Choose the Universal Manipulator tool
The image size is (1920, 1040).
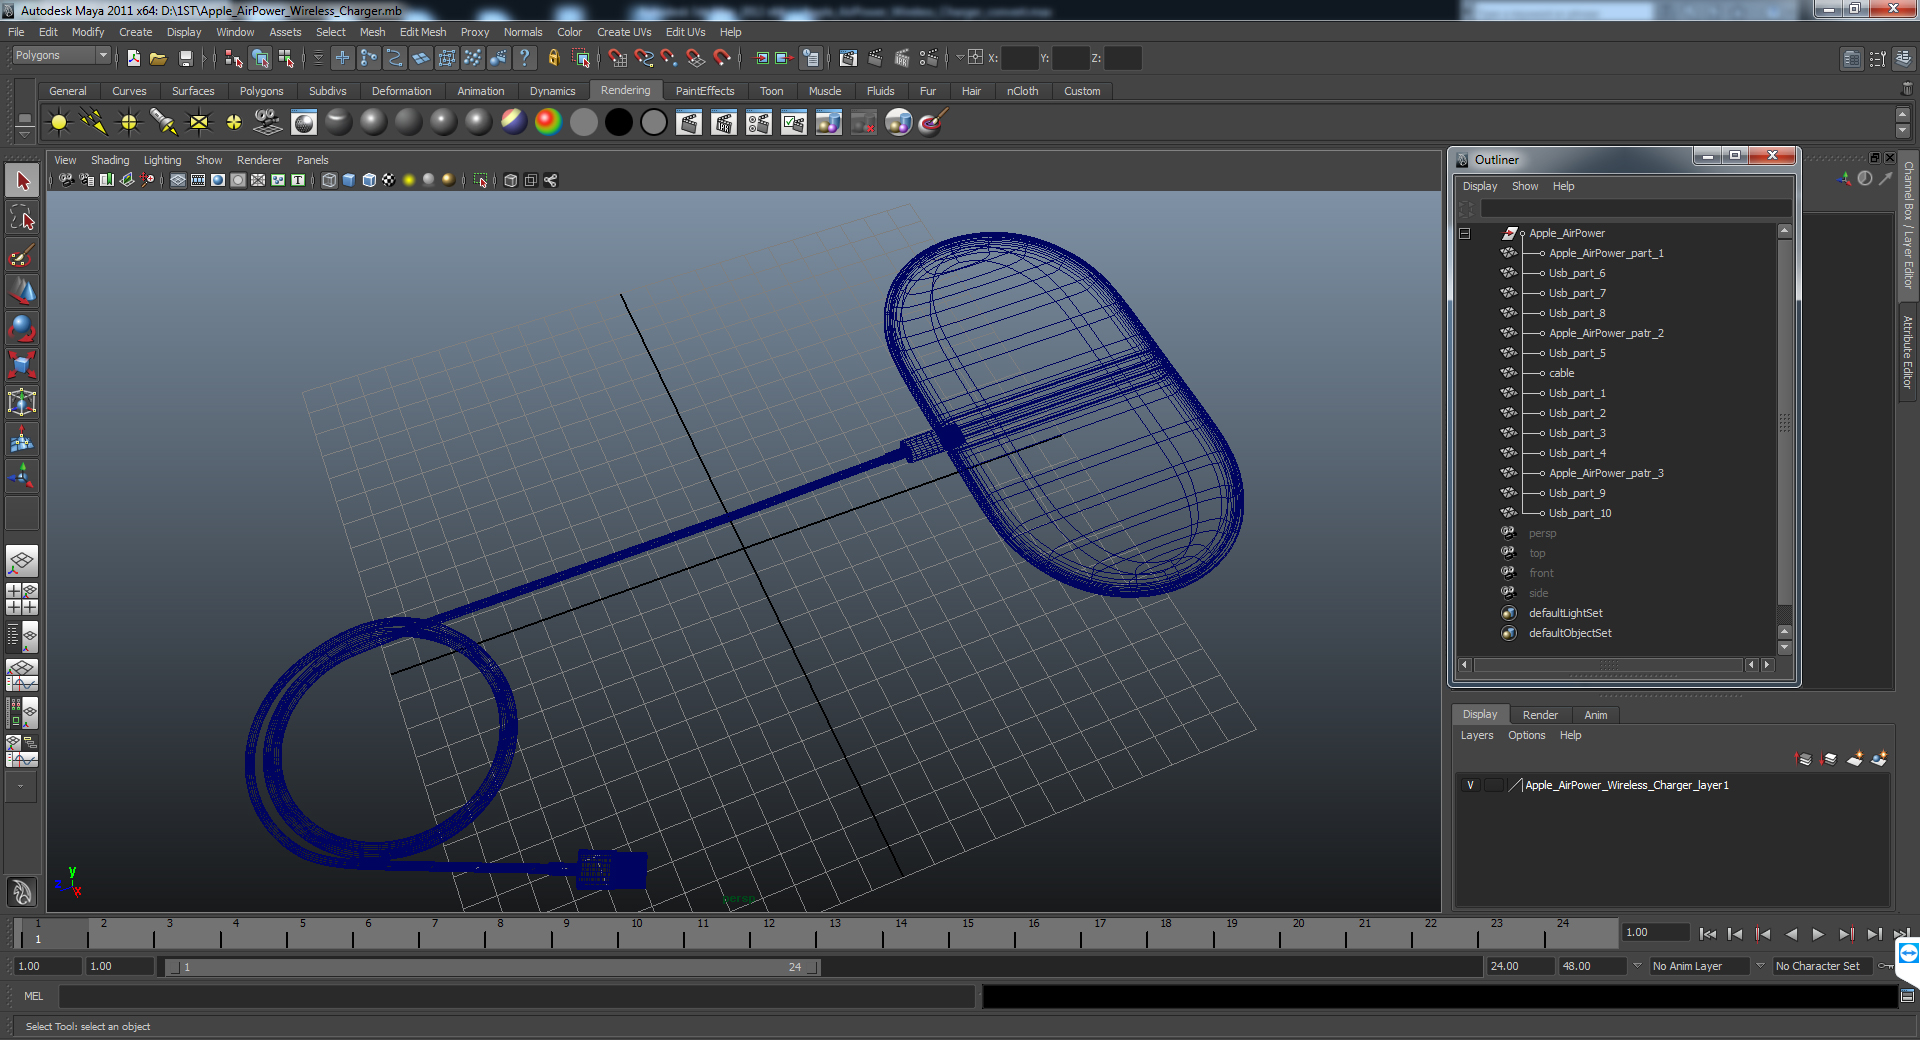pyautogui.click(x=22, y=402)
